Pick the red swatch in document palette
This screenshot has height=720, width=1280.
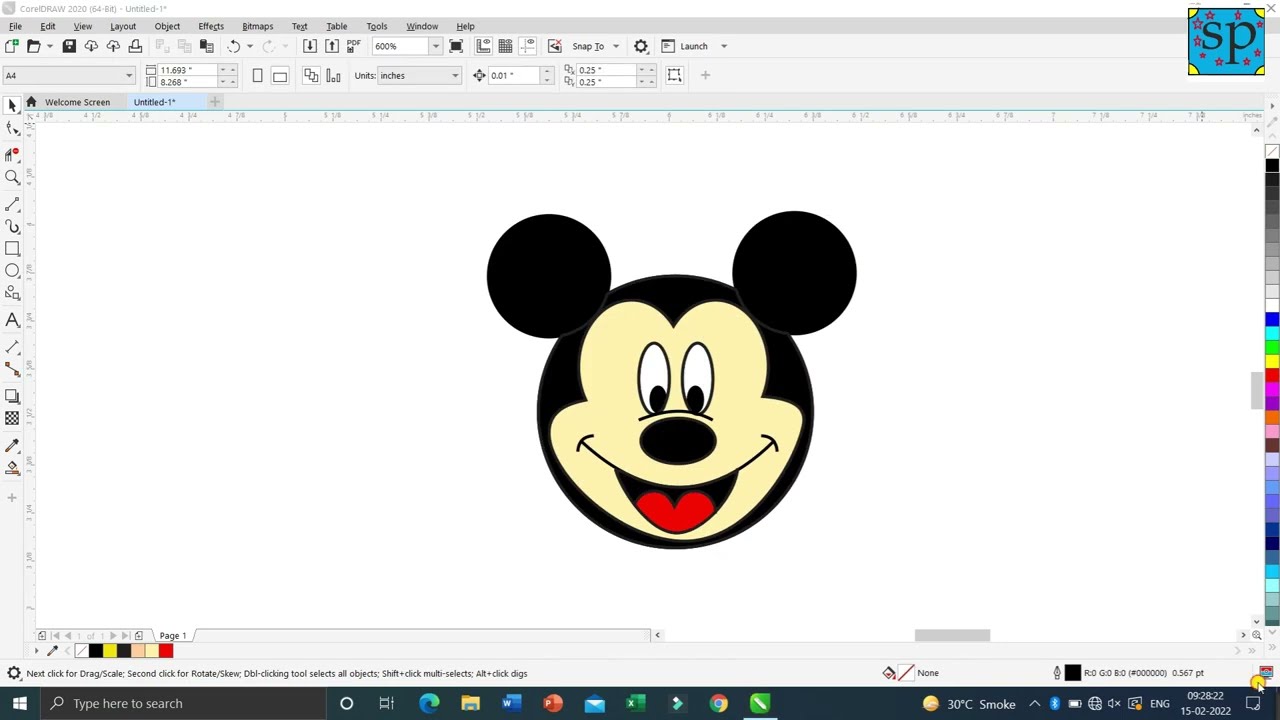pyautogui.click(x=166, y=651)
